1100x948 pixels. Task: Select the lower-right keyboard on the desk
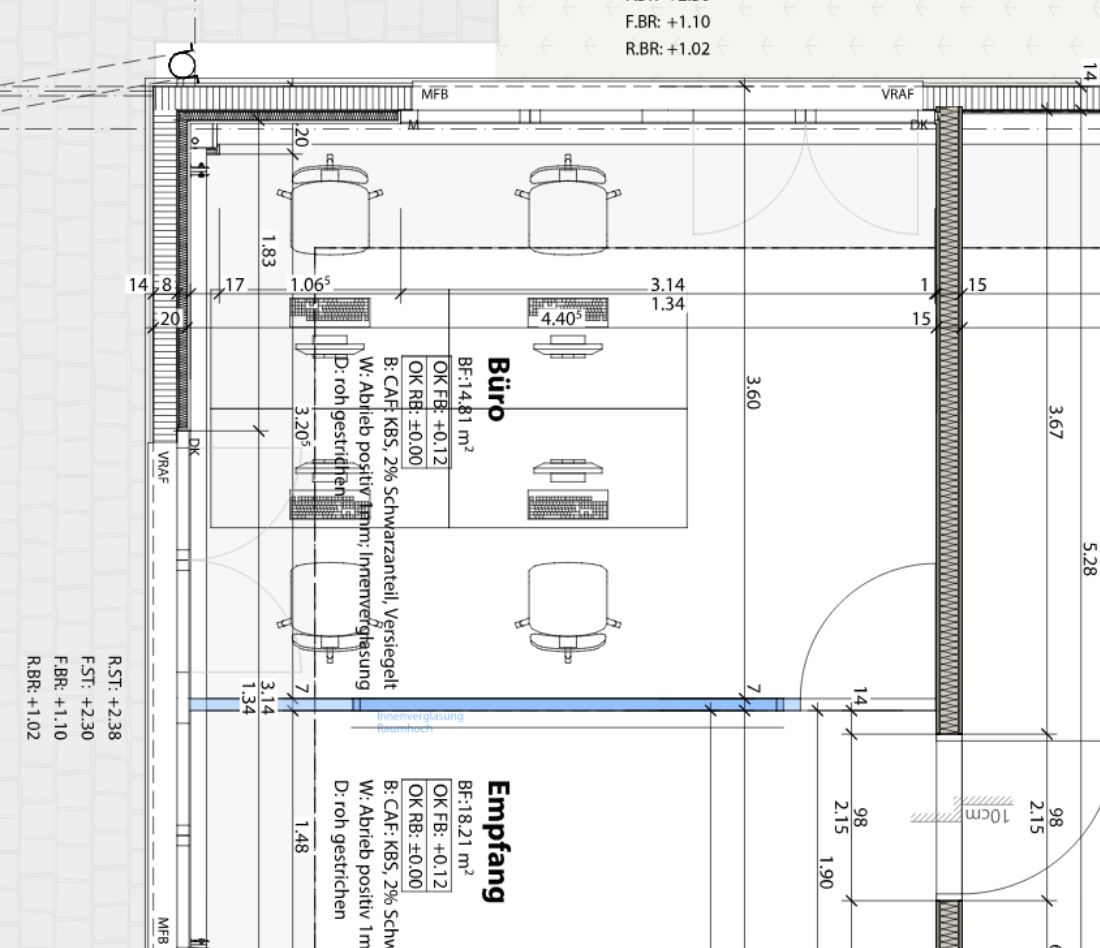coord(568,506)
